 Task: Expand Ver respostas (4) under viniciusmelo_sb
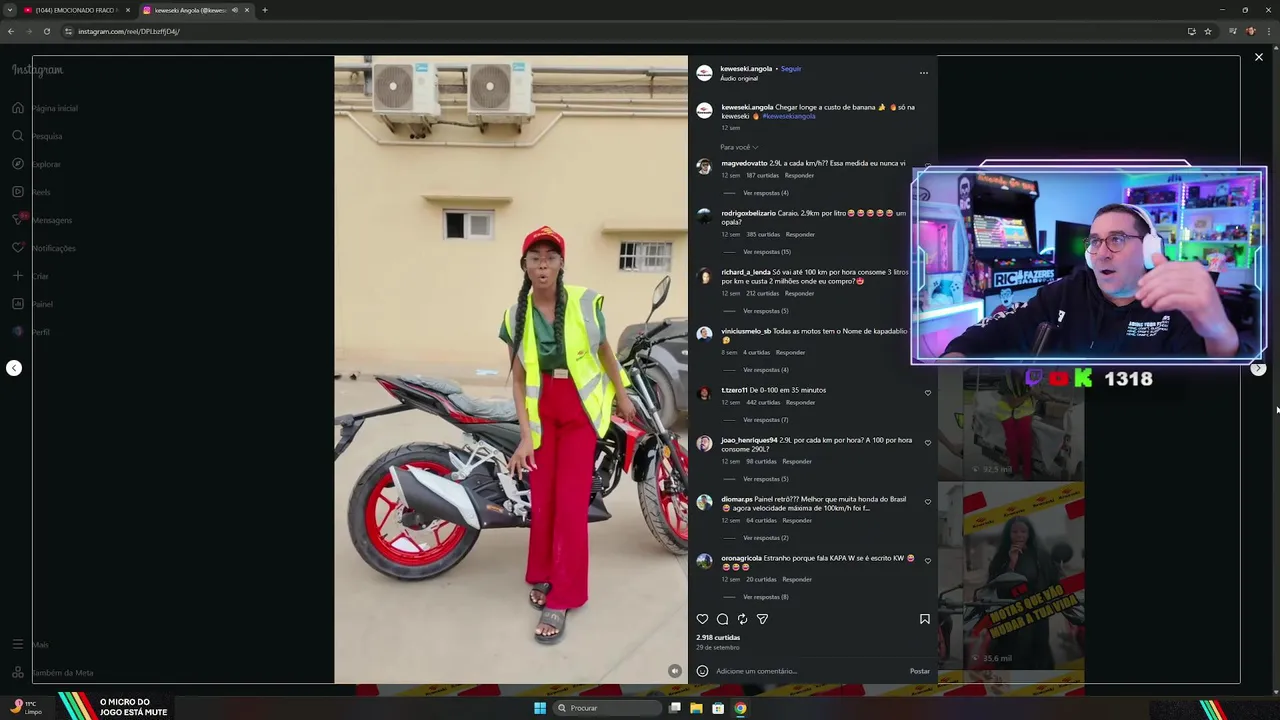[x=766, y=370]
